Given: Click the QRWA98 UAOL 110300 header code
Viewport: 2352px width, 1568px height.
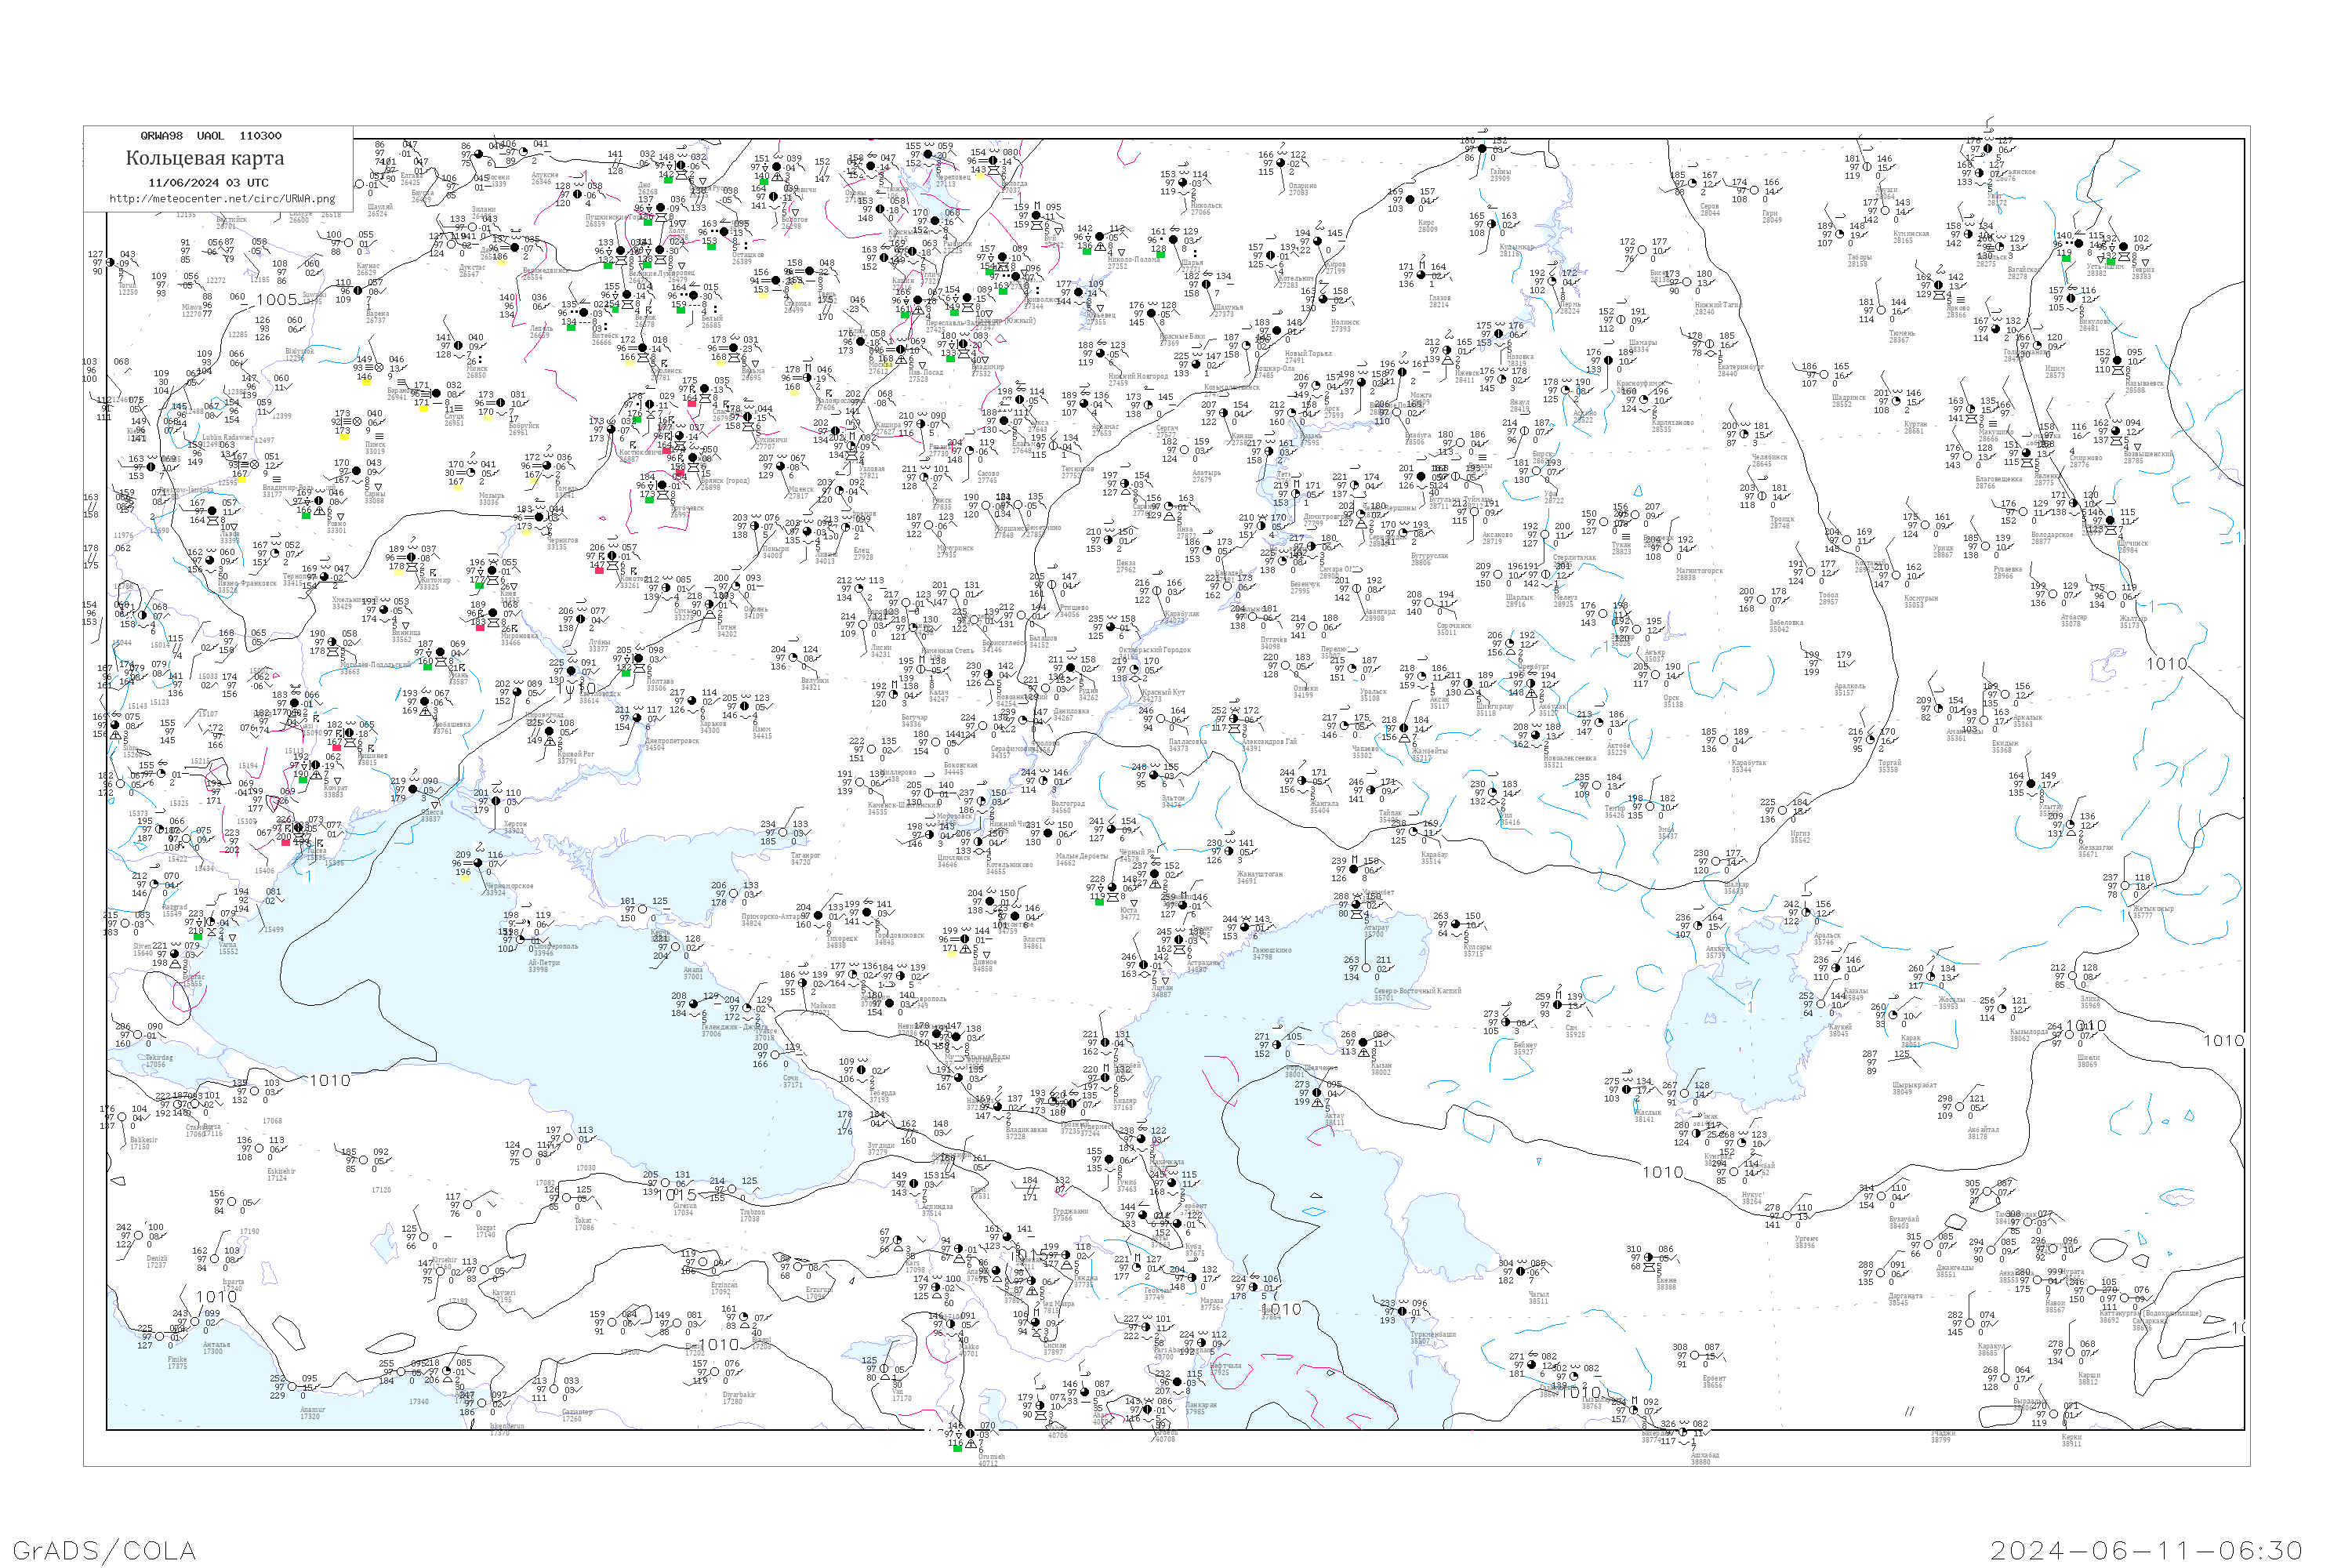Looking at the screenshot, I should [210, 136].
